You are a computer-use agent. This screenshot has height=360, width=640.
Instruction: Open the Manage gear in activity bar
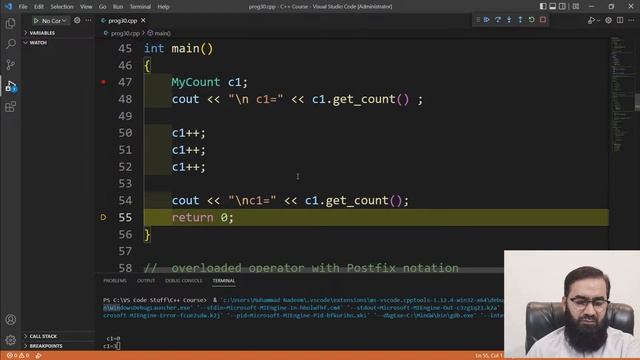coord(11,340)
